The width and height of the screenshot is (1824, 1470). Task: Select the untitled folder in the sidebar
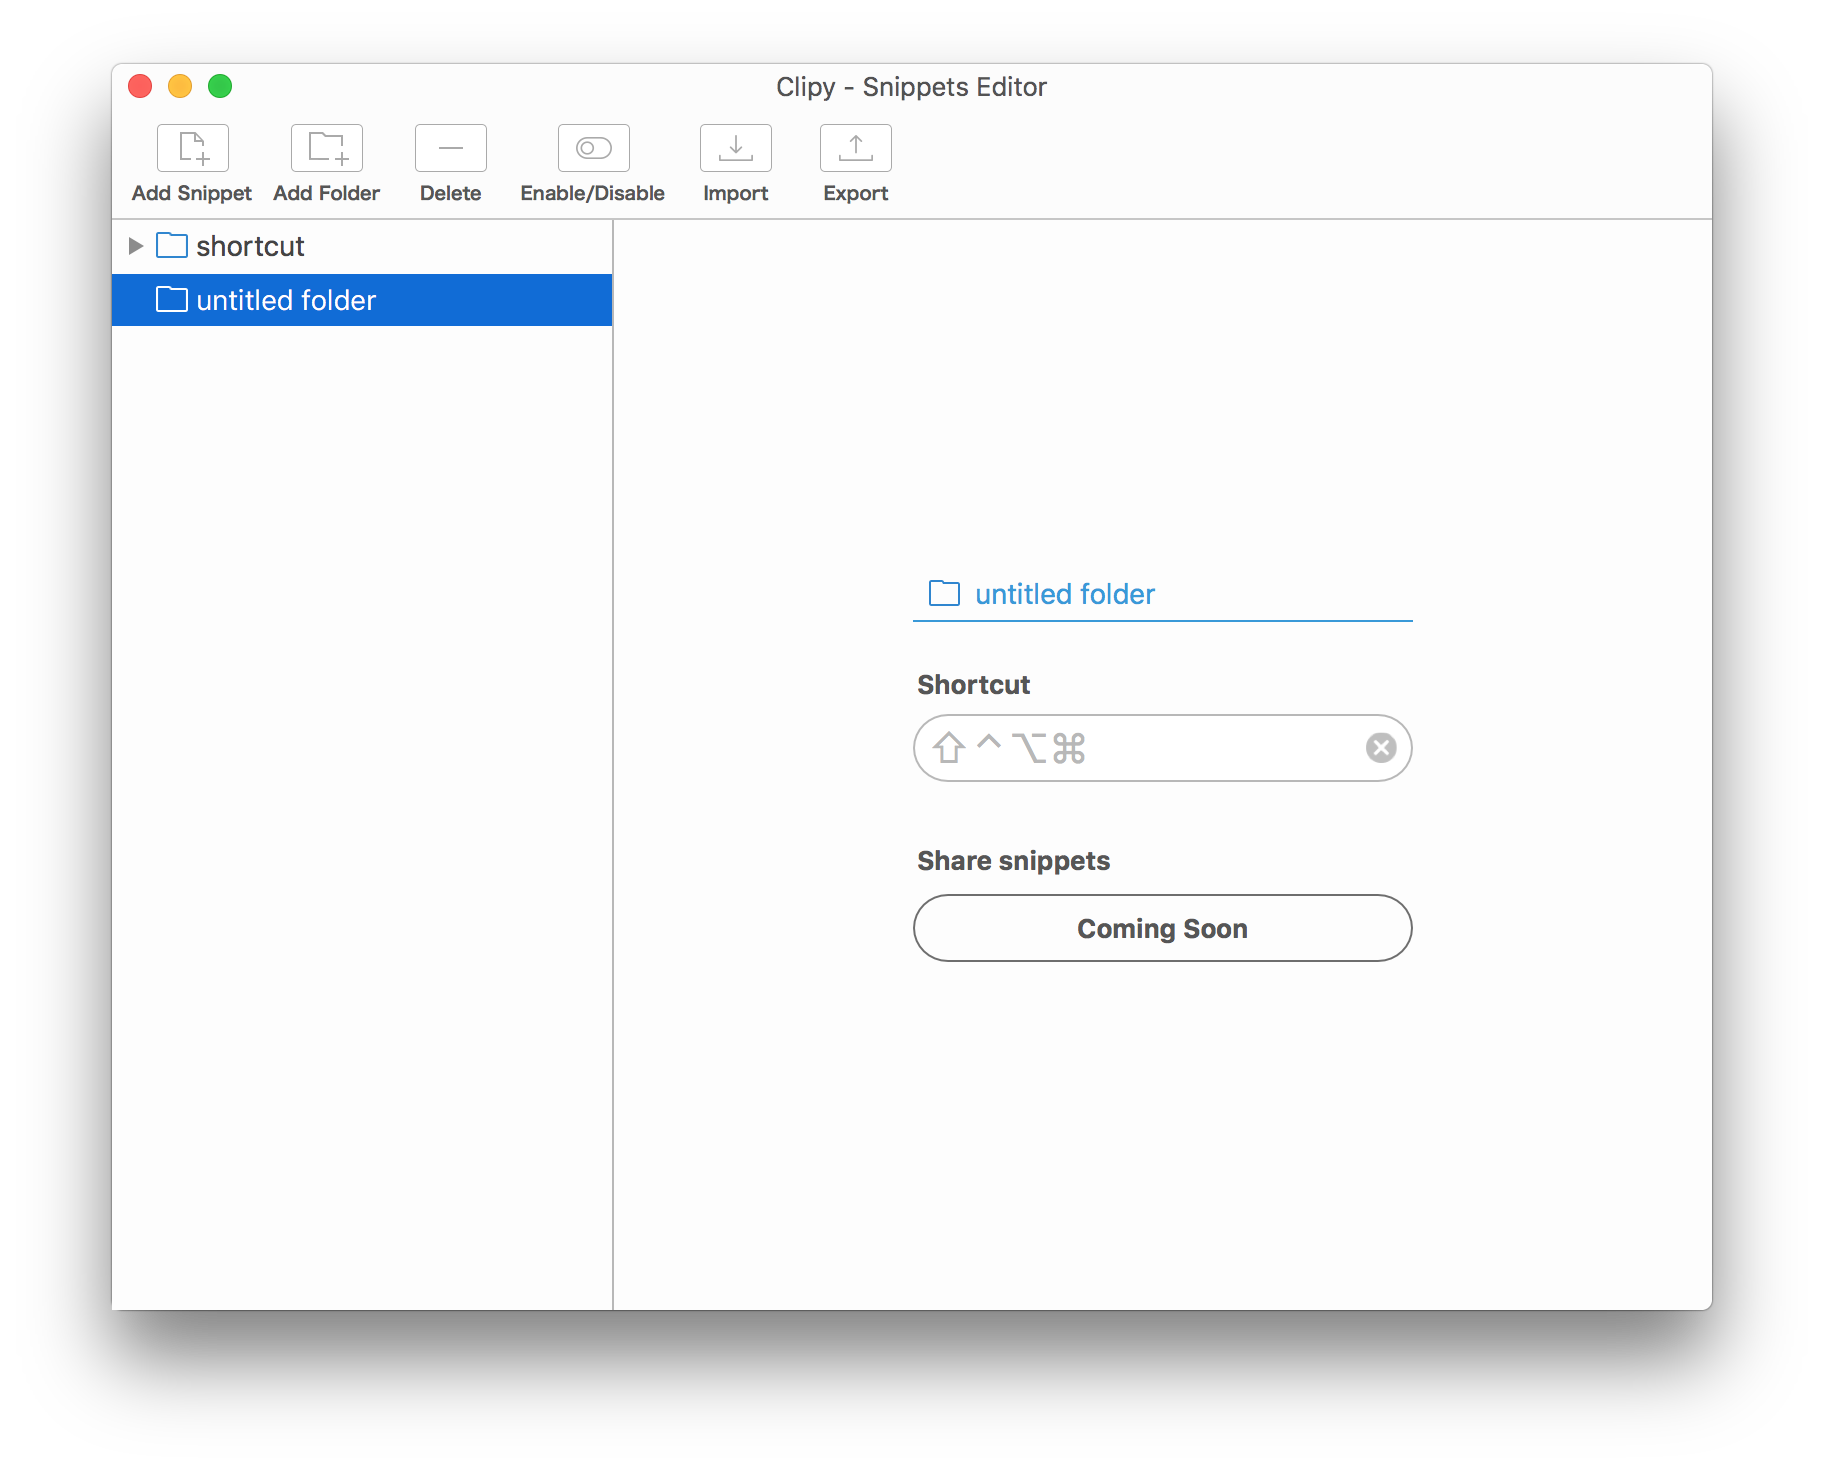coord(286,300)
